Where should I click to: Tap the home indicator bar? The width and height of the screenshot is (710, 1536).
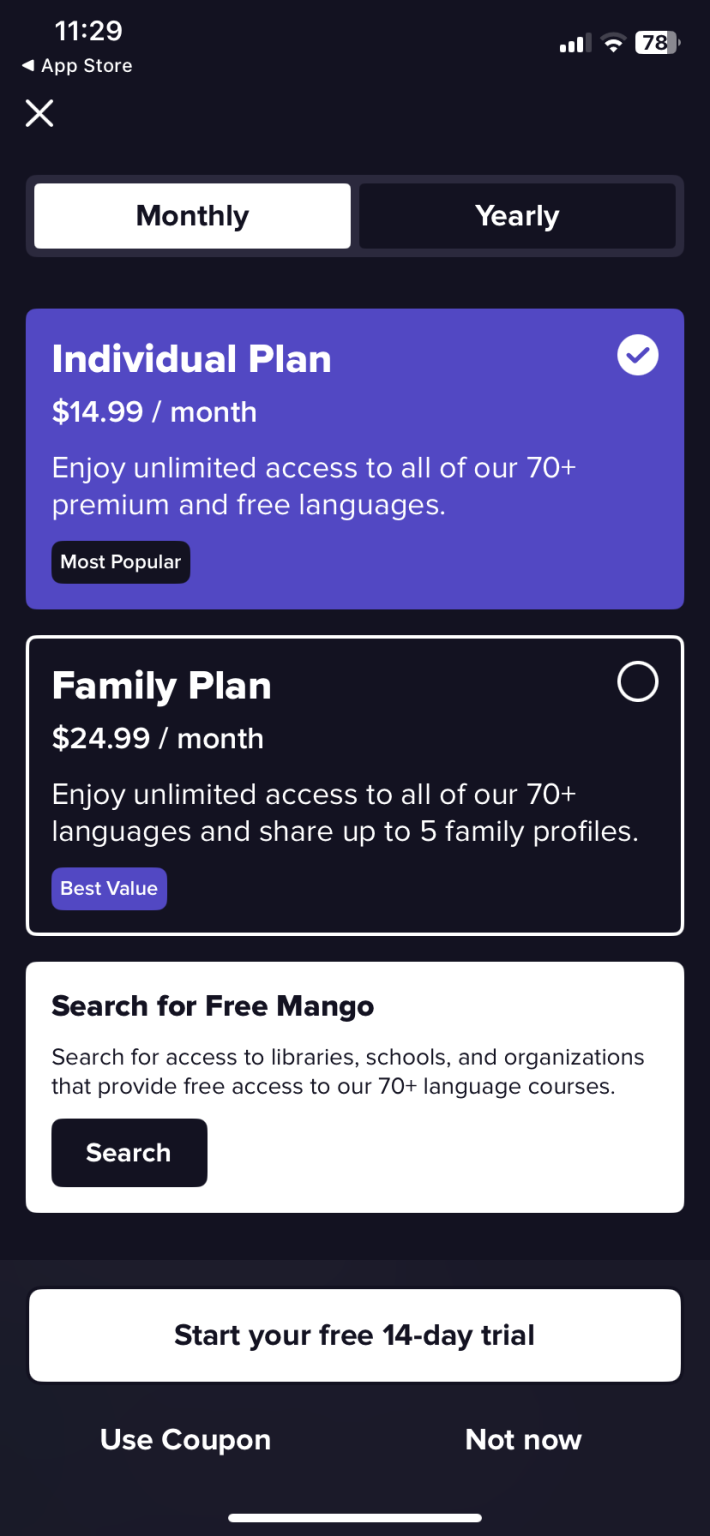(355, 1518)
